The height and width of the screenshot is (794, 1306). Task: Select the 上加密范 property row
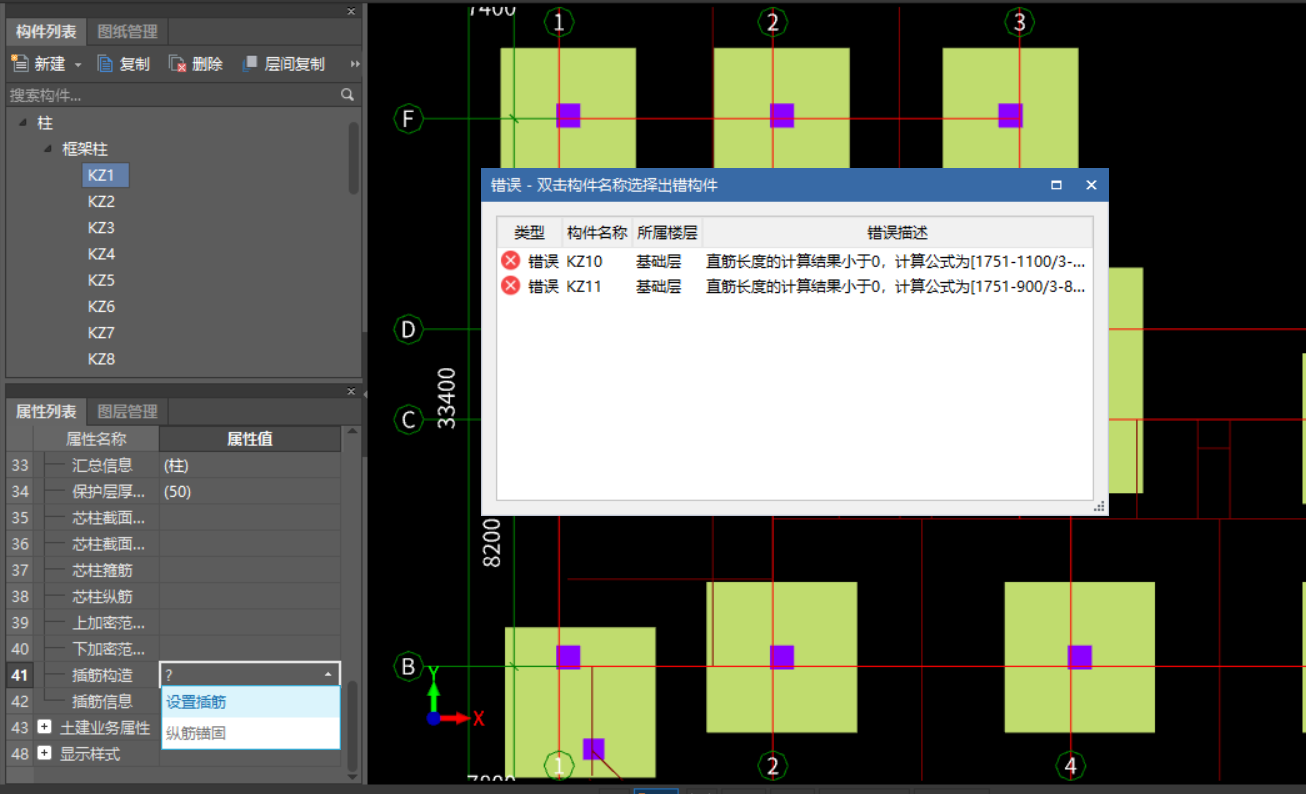173,622
